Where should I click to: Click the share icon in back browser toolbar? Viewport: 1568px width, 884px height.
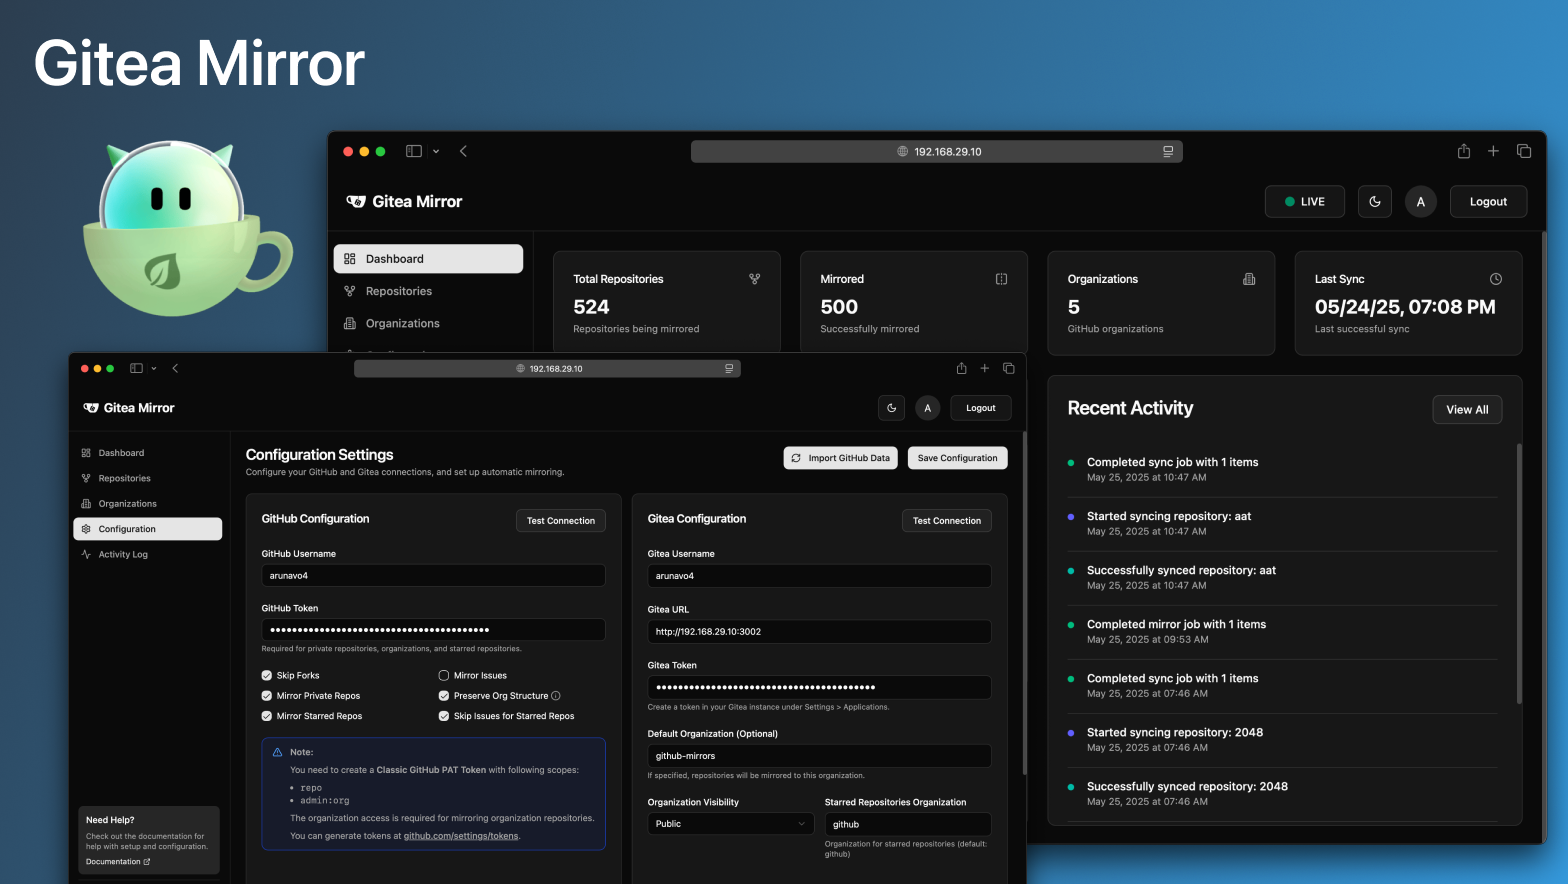1463,151
